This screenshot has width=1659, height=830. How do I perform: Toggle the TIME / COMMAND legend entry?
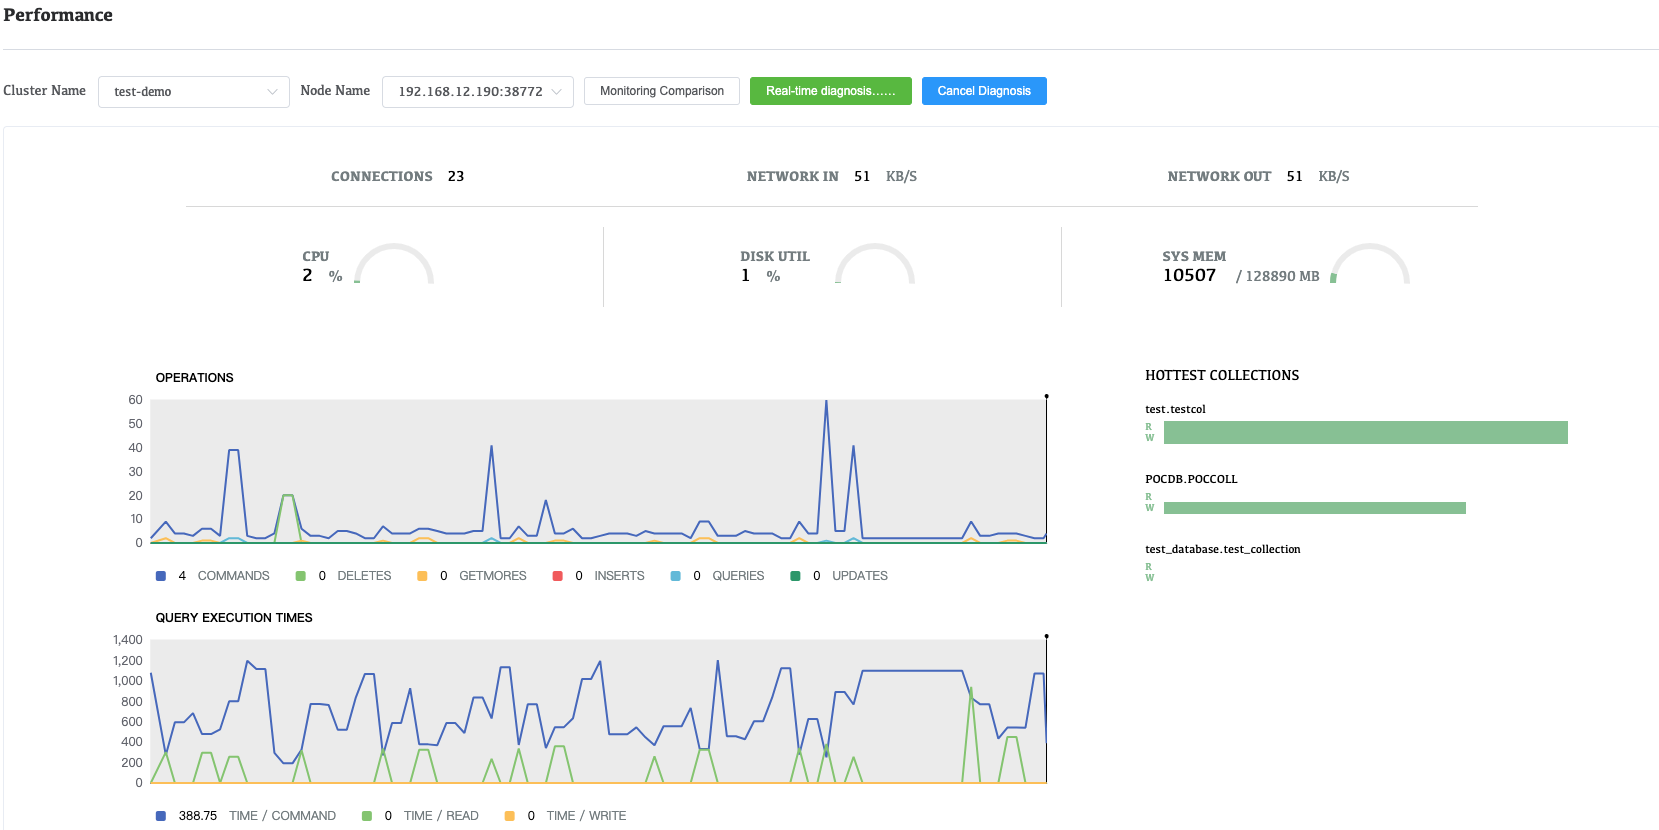[246, 816]
